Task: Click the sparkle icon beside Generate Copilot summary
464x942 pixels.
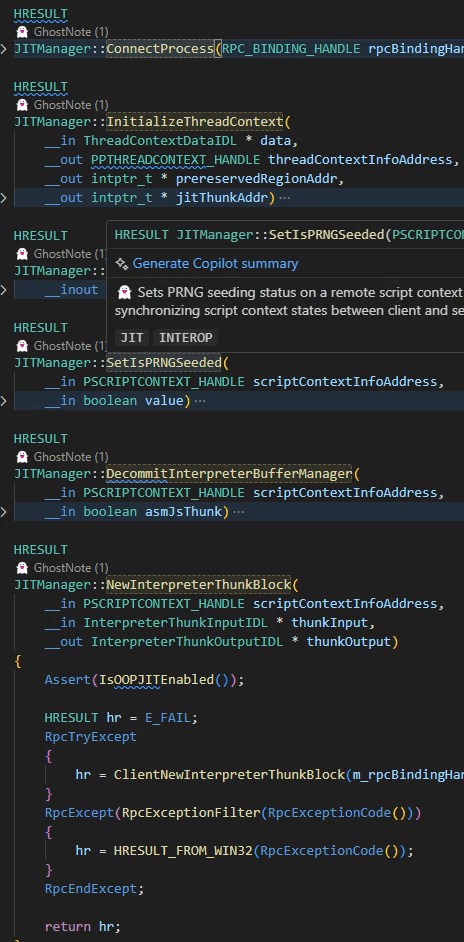Action: (x=122, y=264)
